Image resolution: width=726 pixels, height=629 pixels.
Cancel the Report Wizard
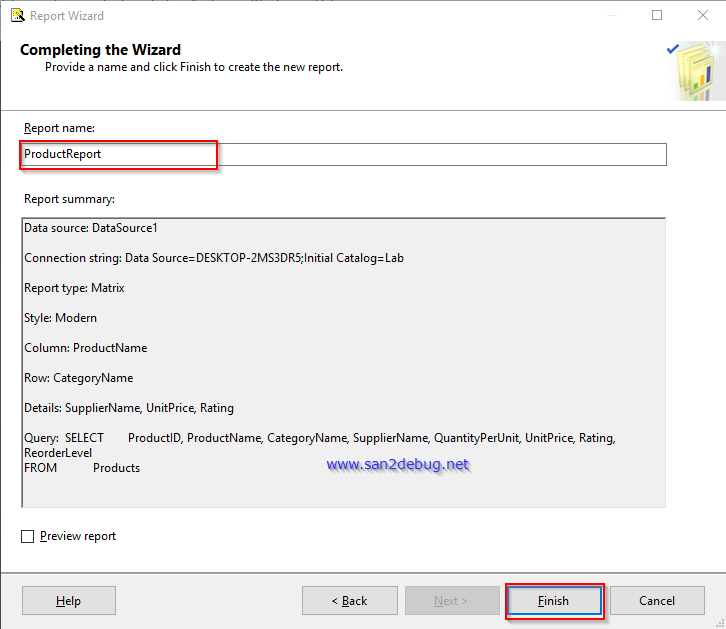656,601
